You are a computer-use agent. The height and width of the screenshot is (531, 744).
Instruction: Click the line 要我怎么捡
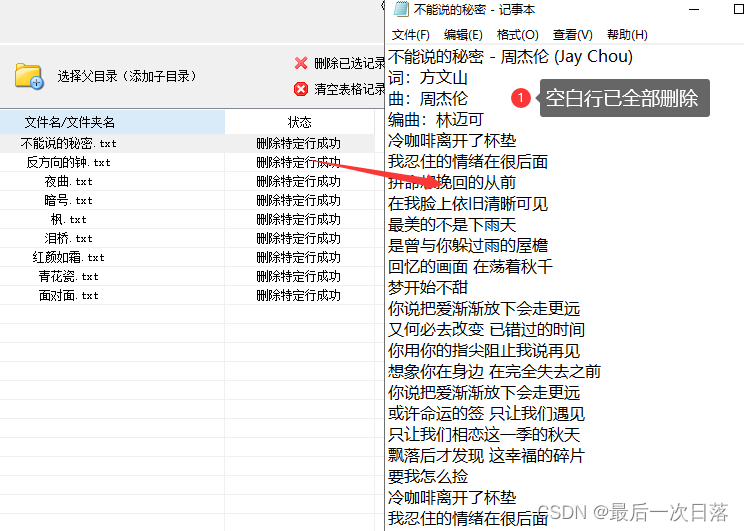click(428, 476)
